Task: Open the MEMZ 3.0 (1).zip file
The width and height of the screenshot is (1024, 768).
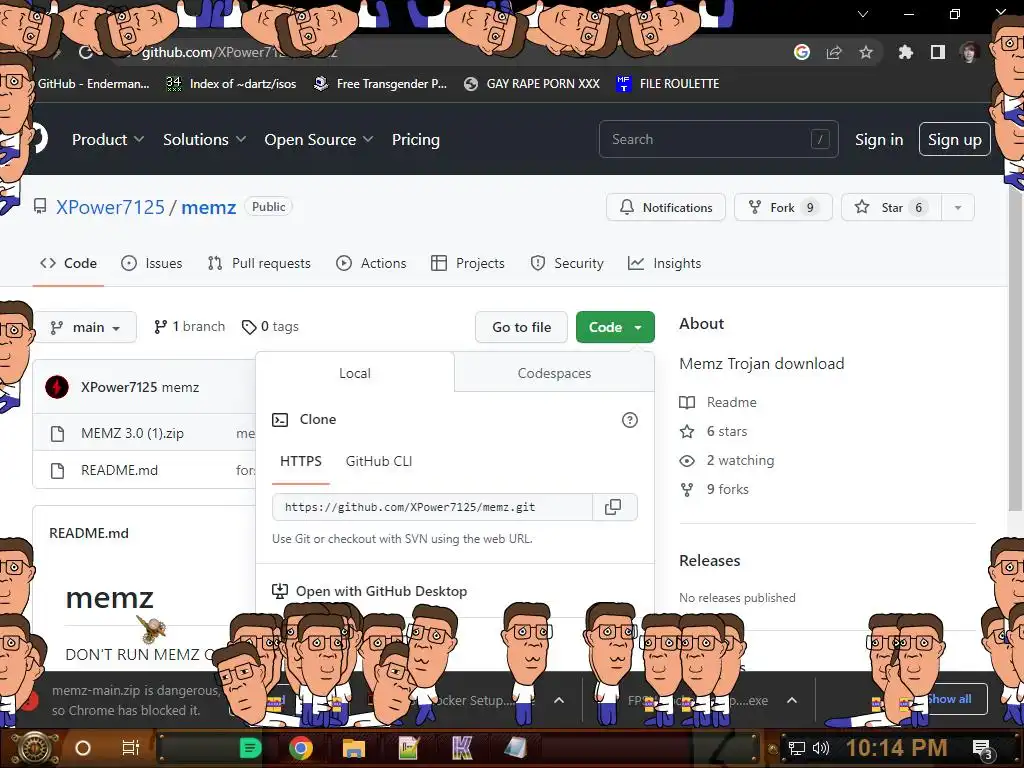Action: click(x=132, y=433)
